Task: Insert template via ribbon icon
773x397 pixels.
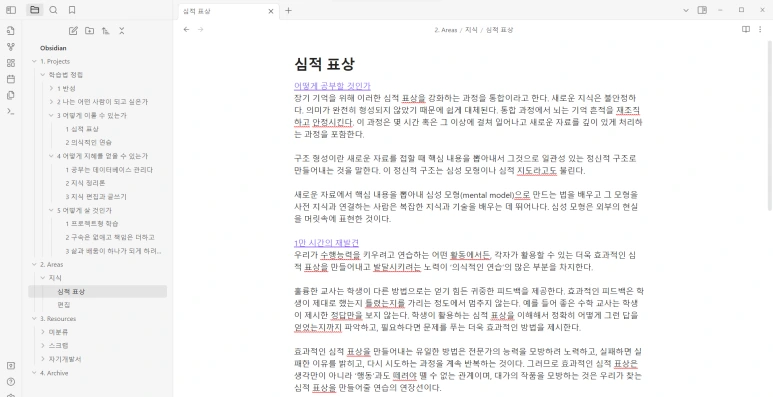Action: pyautogui.click(x=11, y=95)
